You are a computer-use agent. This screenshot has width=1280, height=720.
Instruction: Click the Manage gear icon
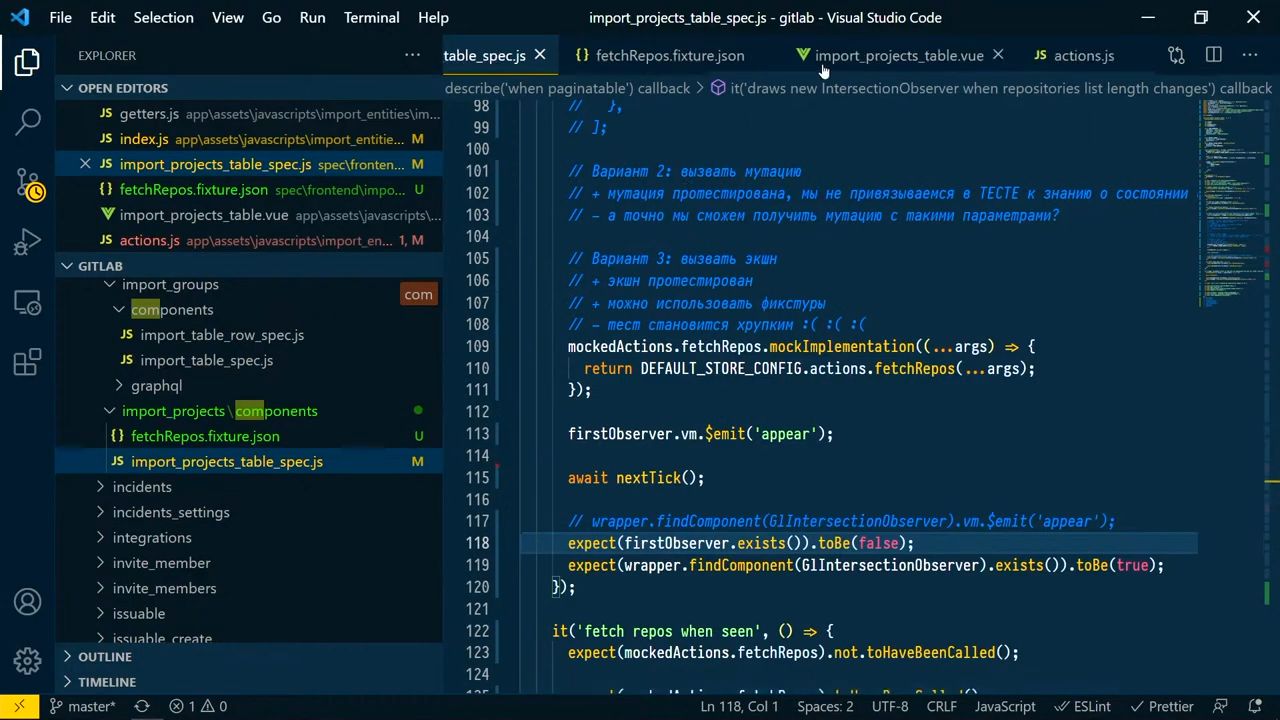coord(28,660)
